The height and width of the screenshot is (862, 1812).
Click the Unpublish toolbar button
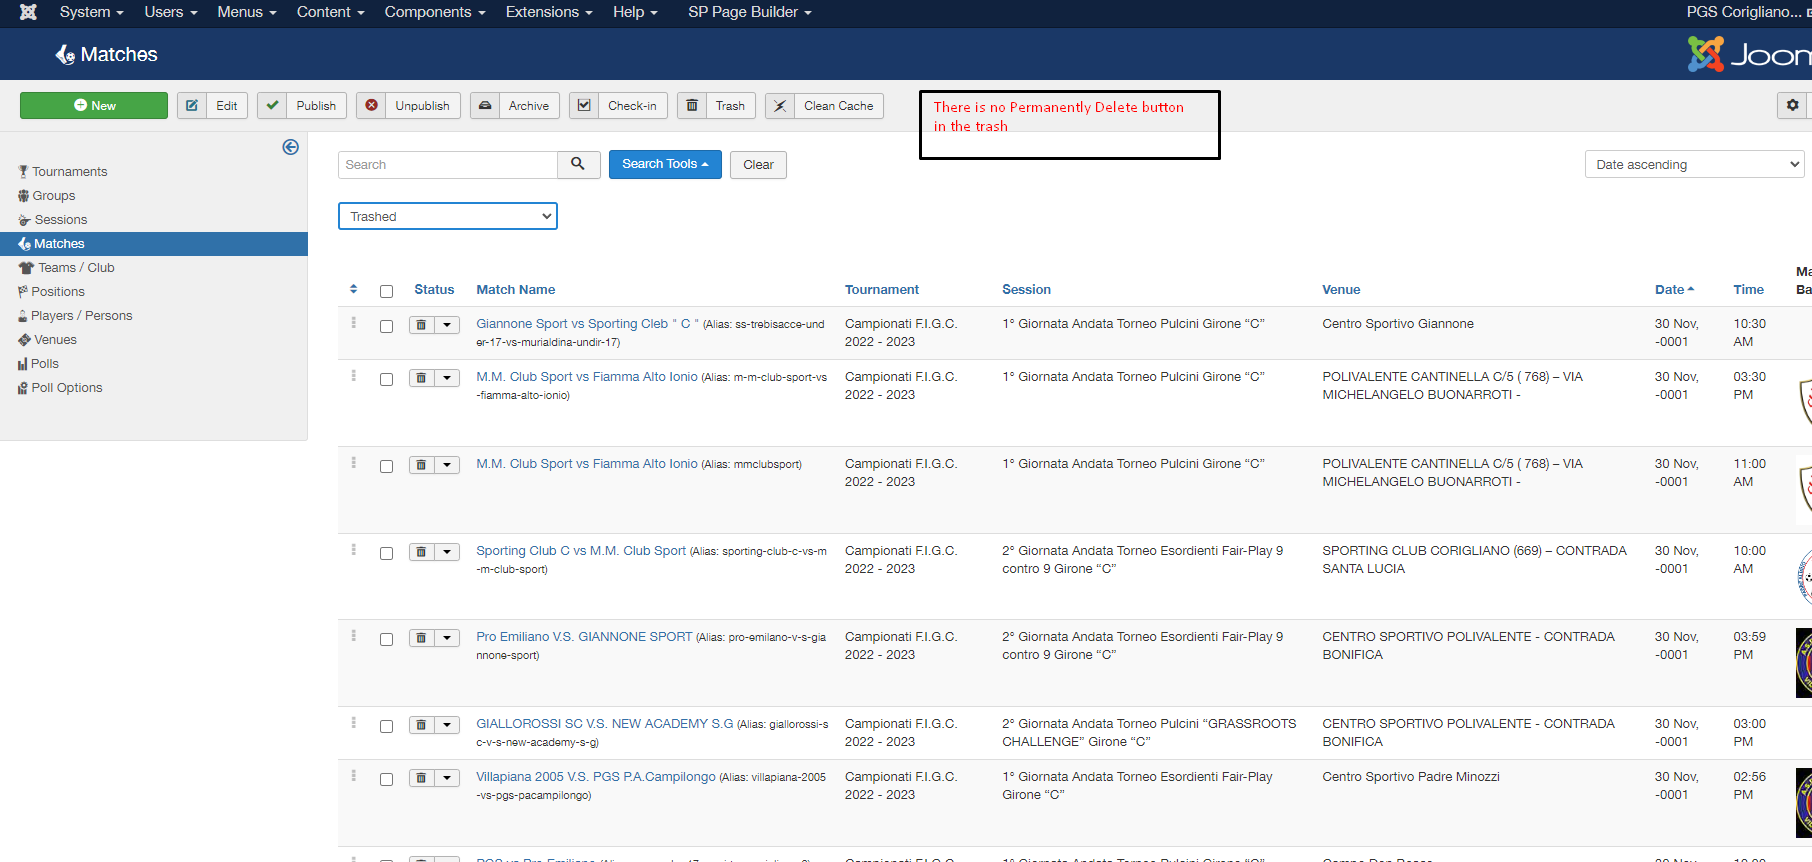(x=408, y=106)
